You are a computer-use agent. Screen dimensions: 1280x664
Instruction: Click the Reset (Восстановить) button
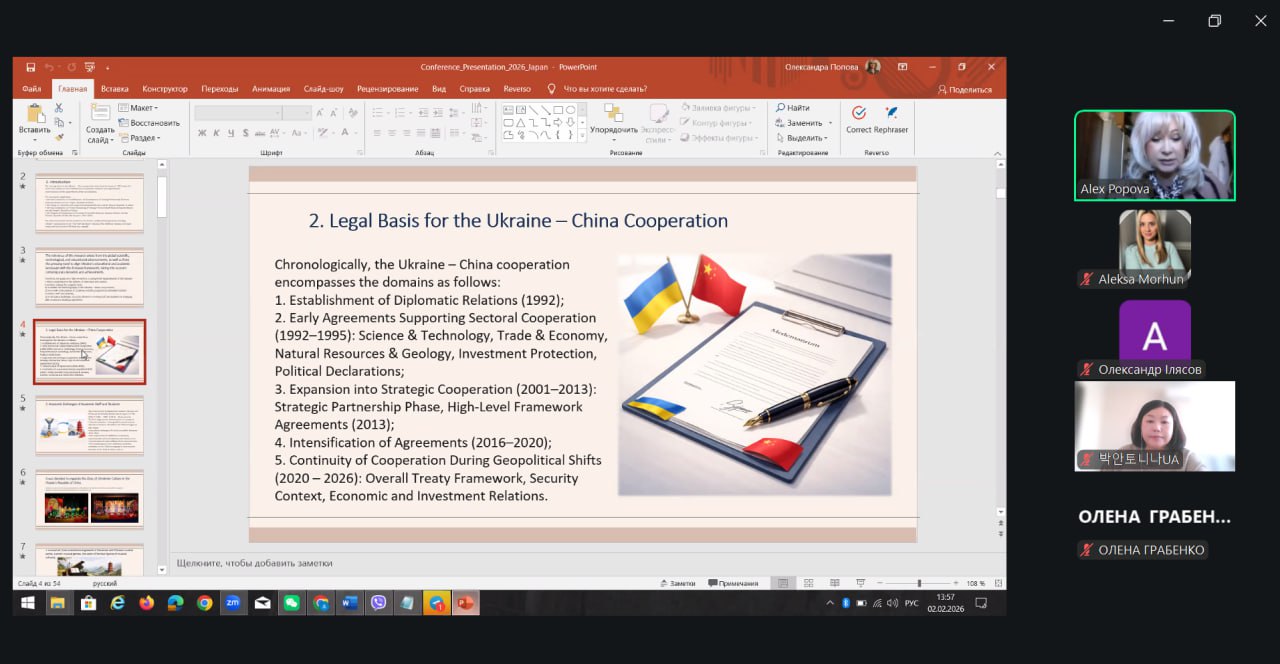[149, 123]
